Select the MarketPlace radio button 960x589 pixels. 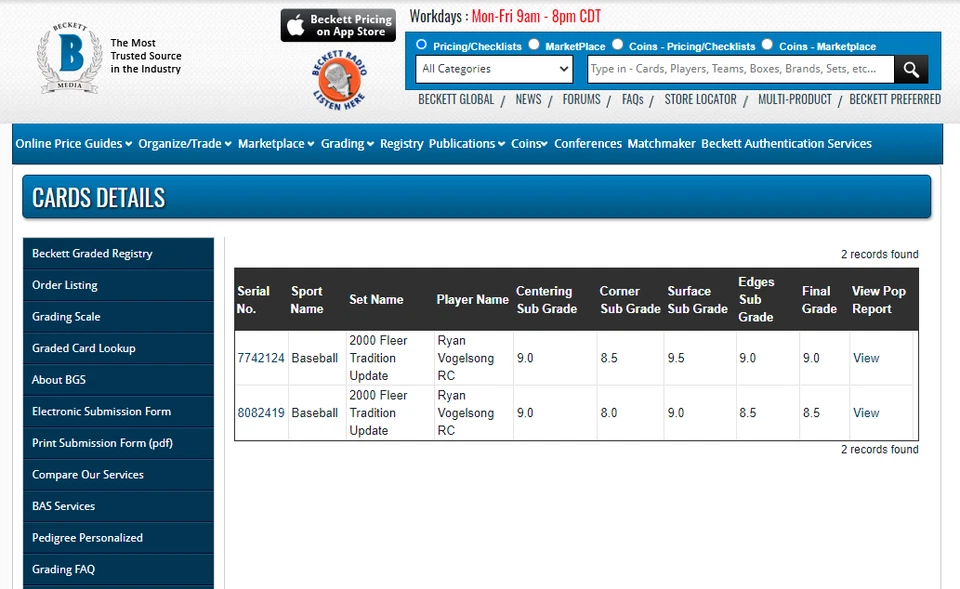(534, 45)
